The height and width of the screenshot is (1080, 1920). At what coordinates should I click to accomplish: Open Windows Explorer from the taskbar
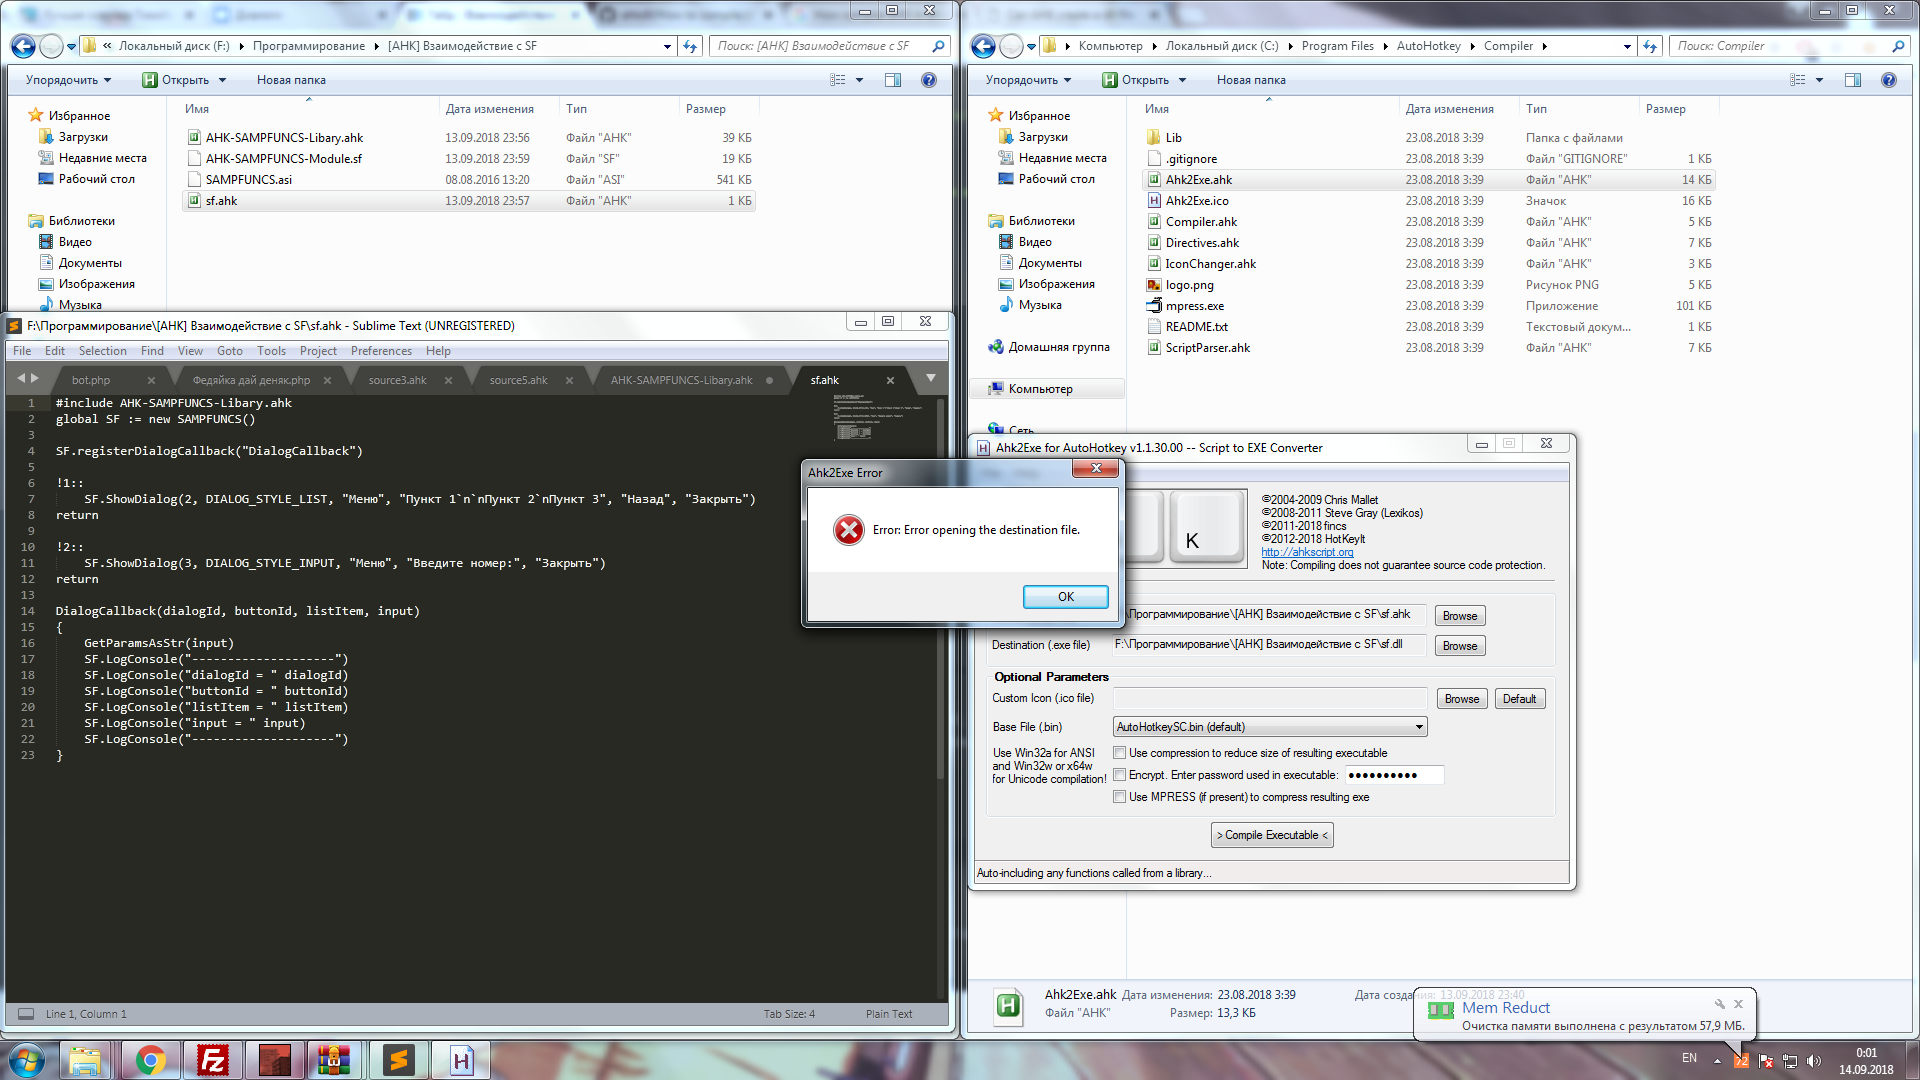(x=87, y=1060)
